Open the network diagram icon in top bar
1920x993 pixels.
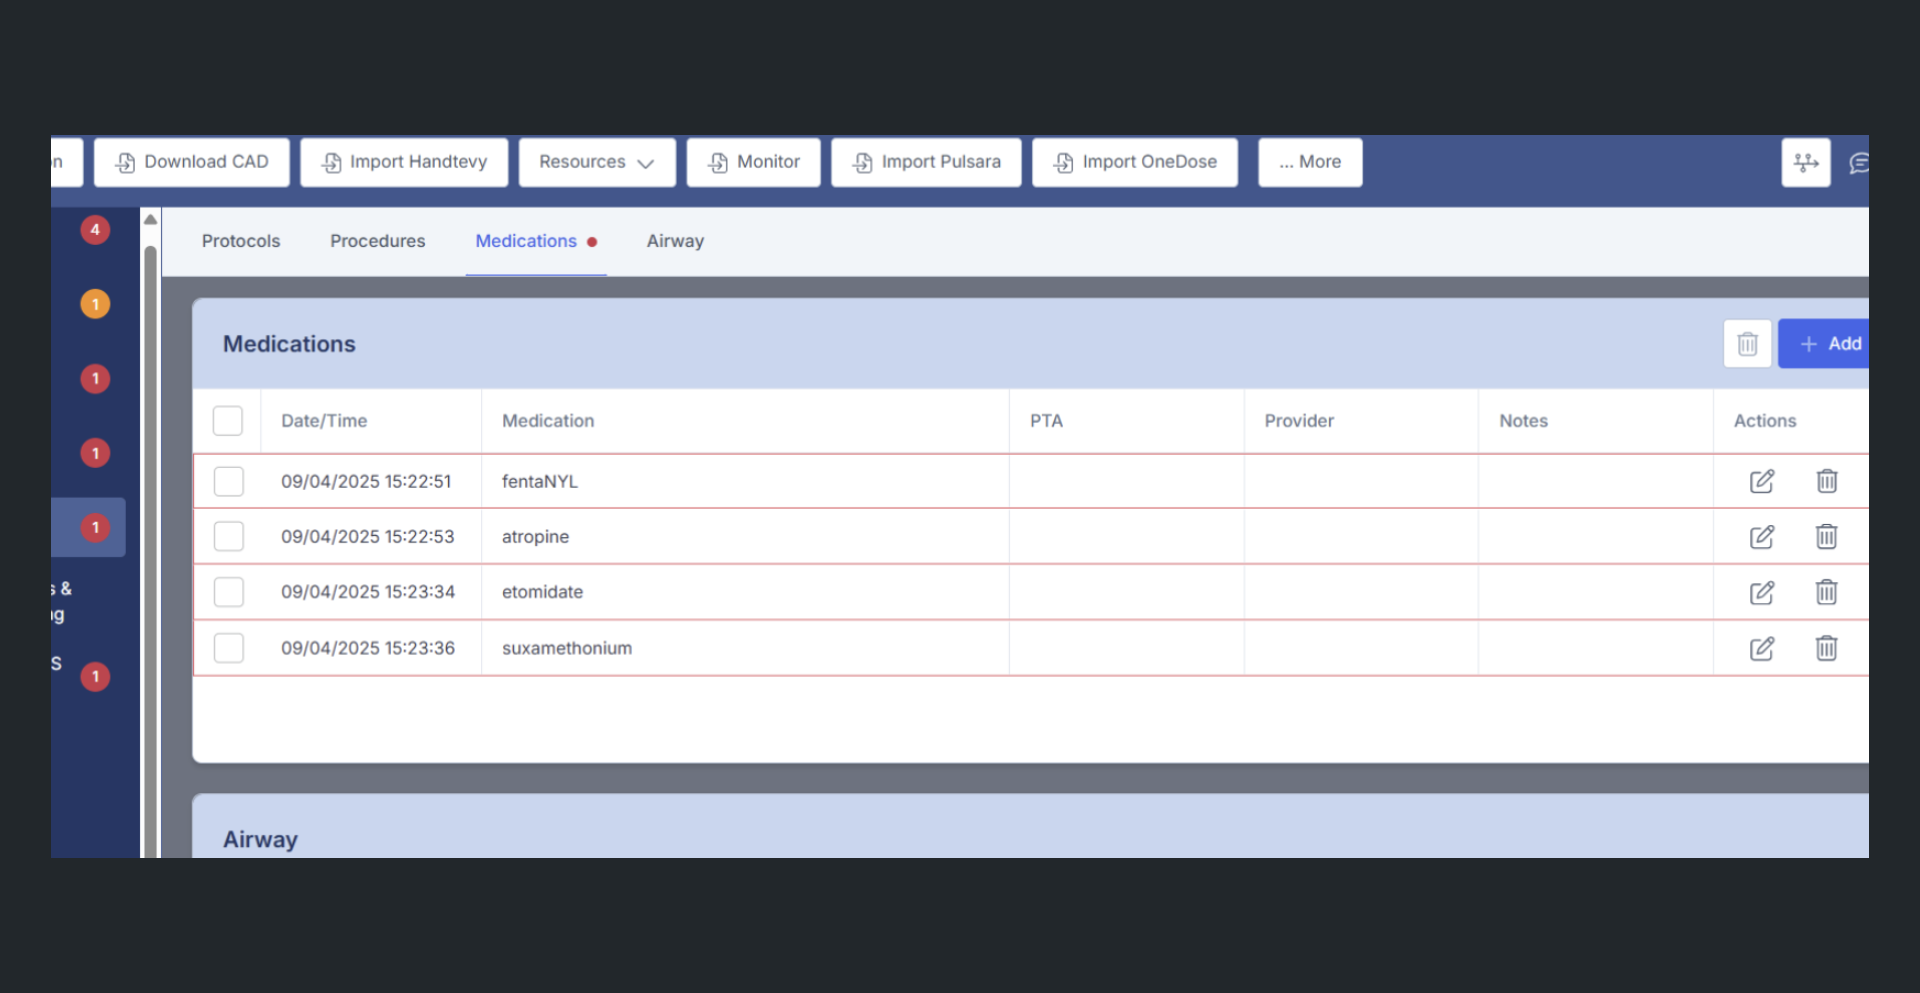1805,162
